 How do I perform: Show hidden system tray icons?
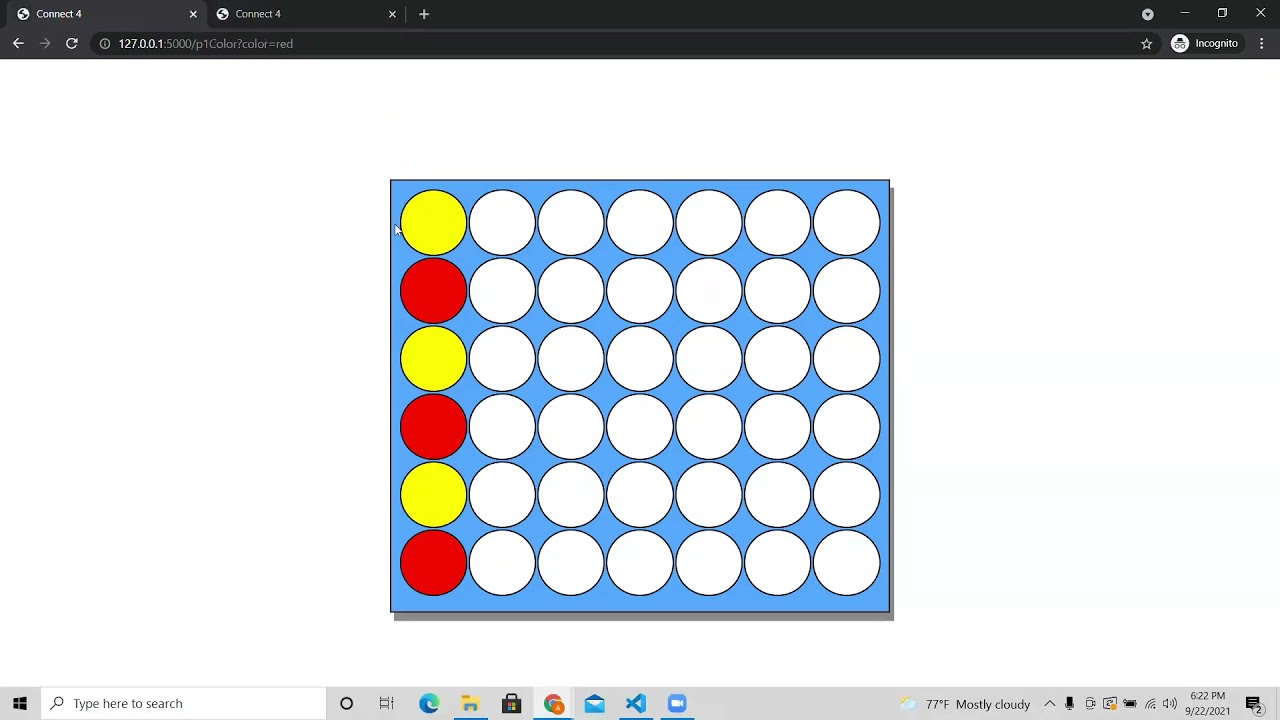(1049, 704)
